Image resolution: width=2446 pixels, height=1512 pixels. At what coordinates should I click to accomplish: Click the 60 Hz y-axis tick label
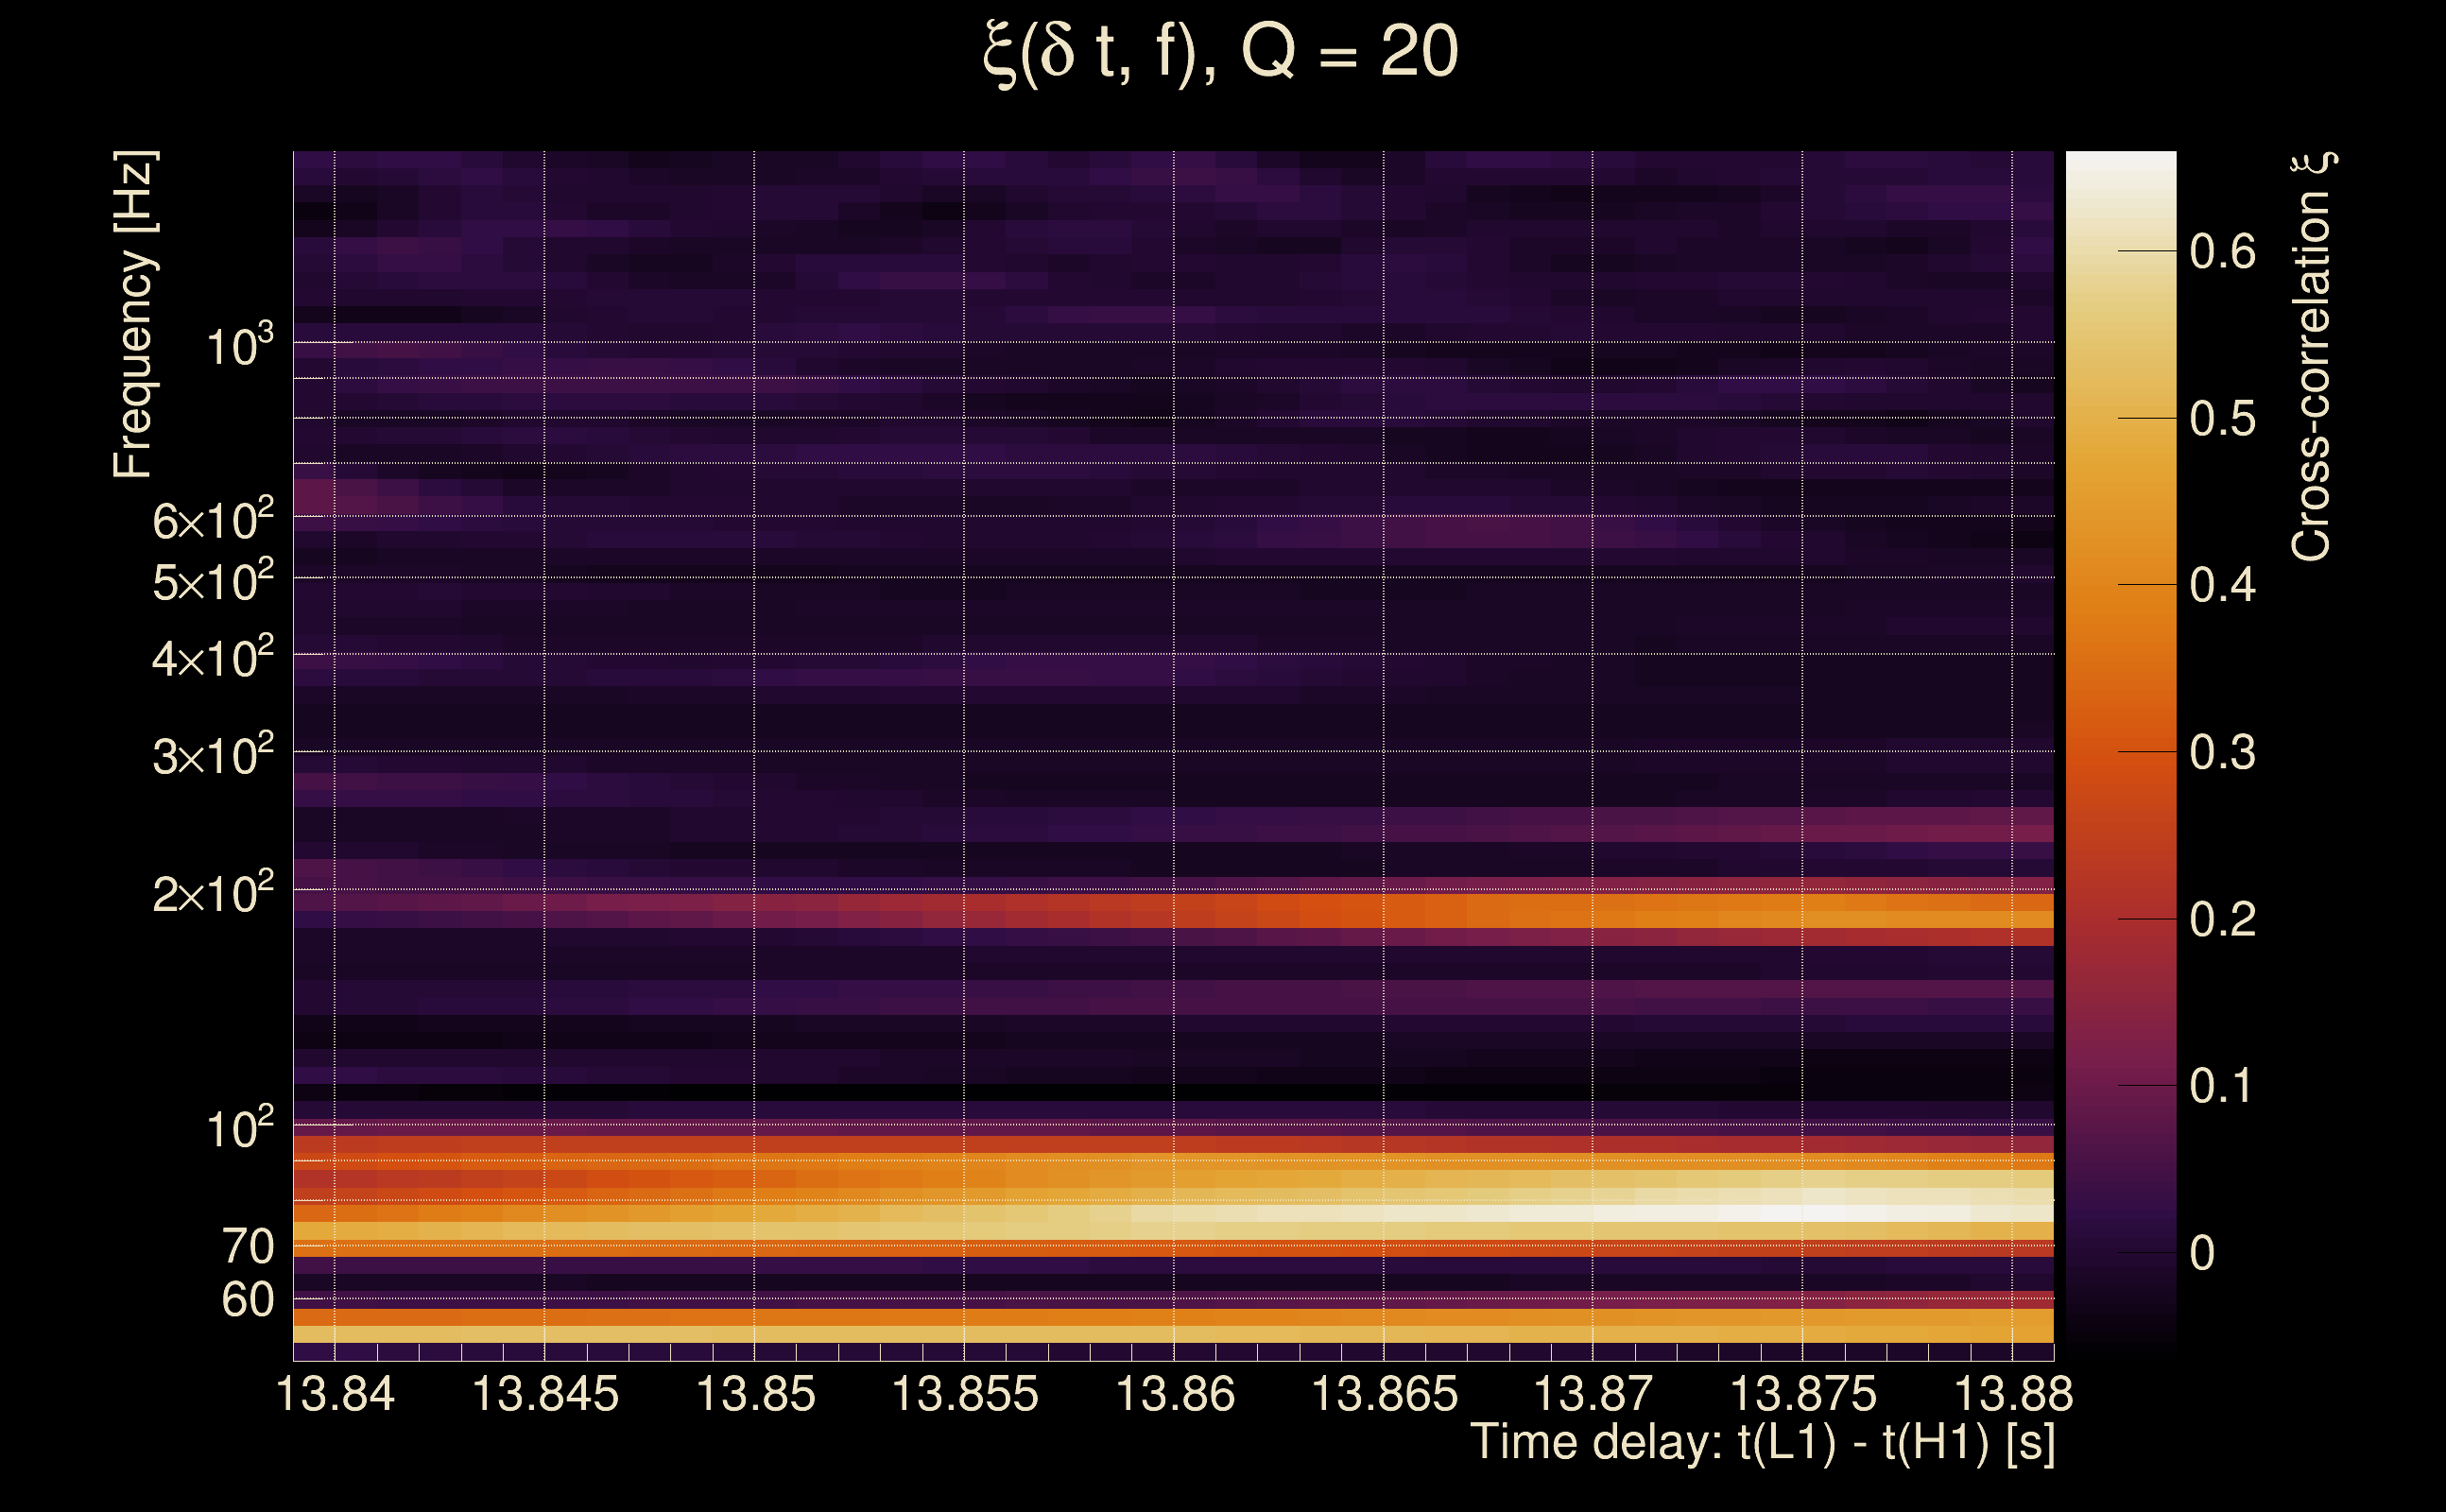click(x=247, y=1300)
